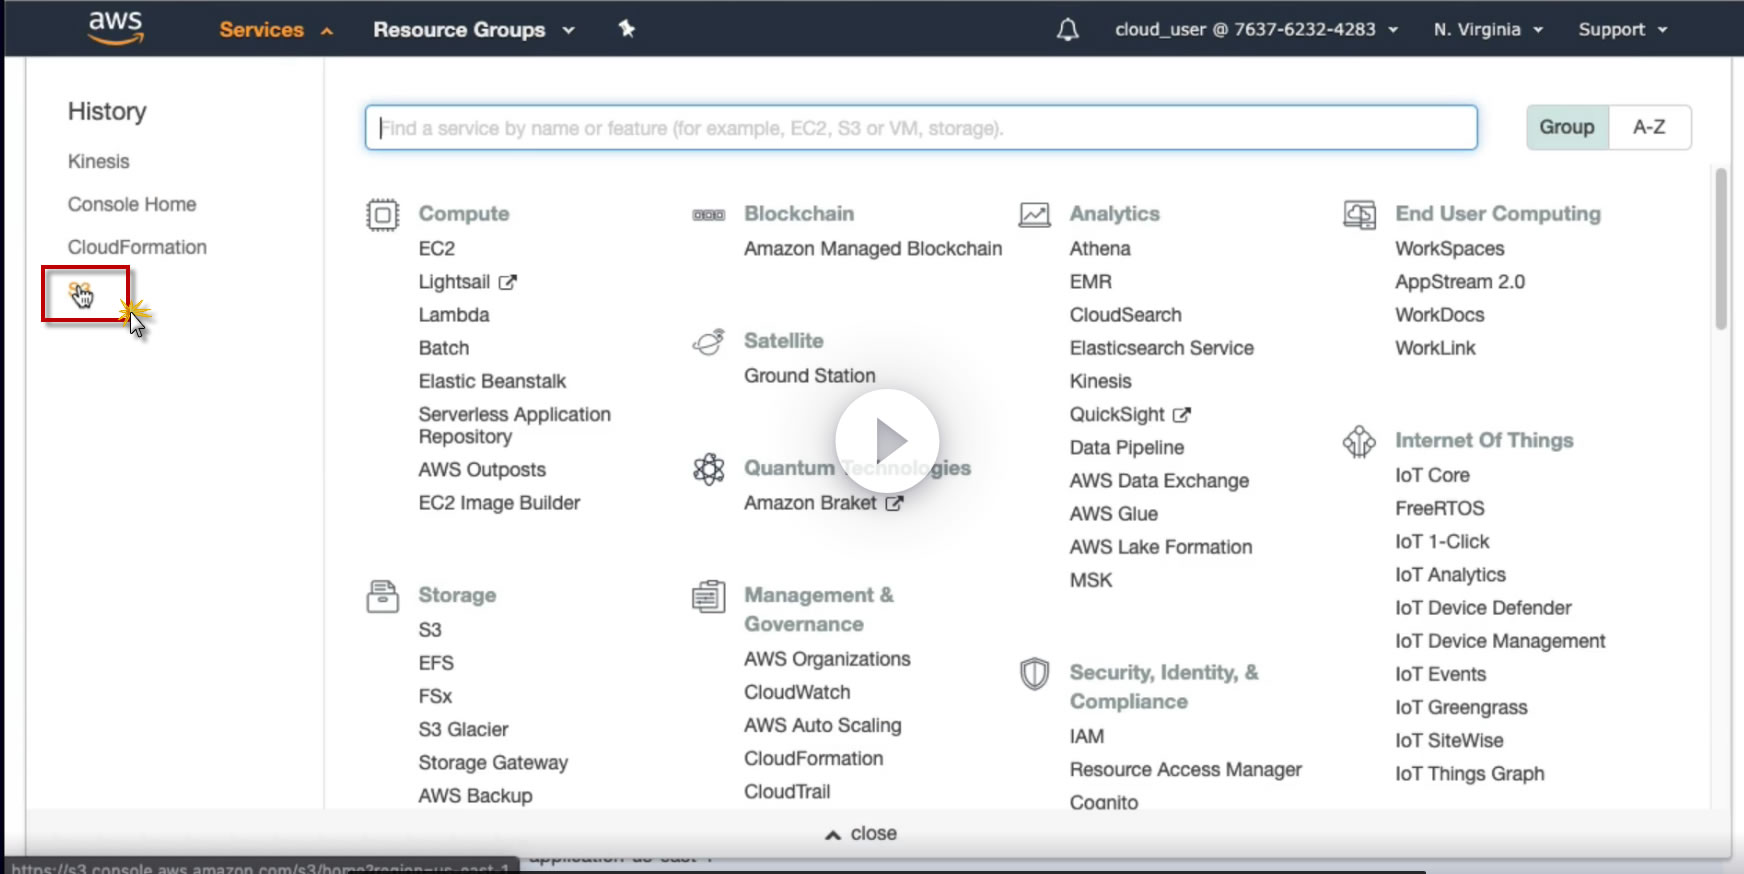Image resolution: width=1744 pixels, height=874 pixels.
Task: Expand the Resource Groups dropdown
Action: pyautogui.click(x=473, y=30)
